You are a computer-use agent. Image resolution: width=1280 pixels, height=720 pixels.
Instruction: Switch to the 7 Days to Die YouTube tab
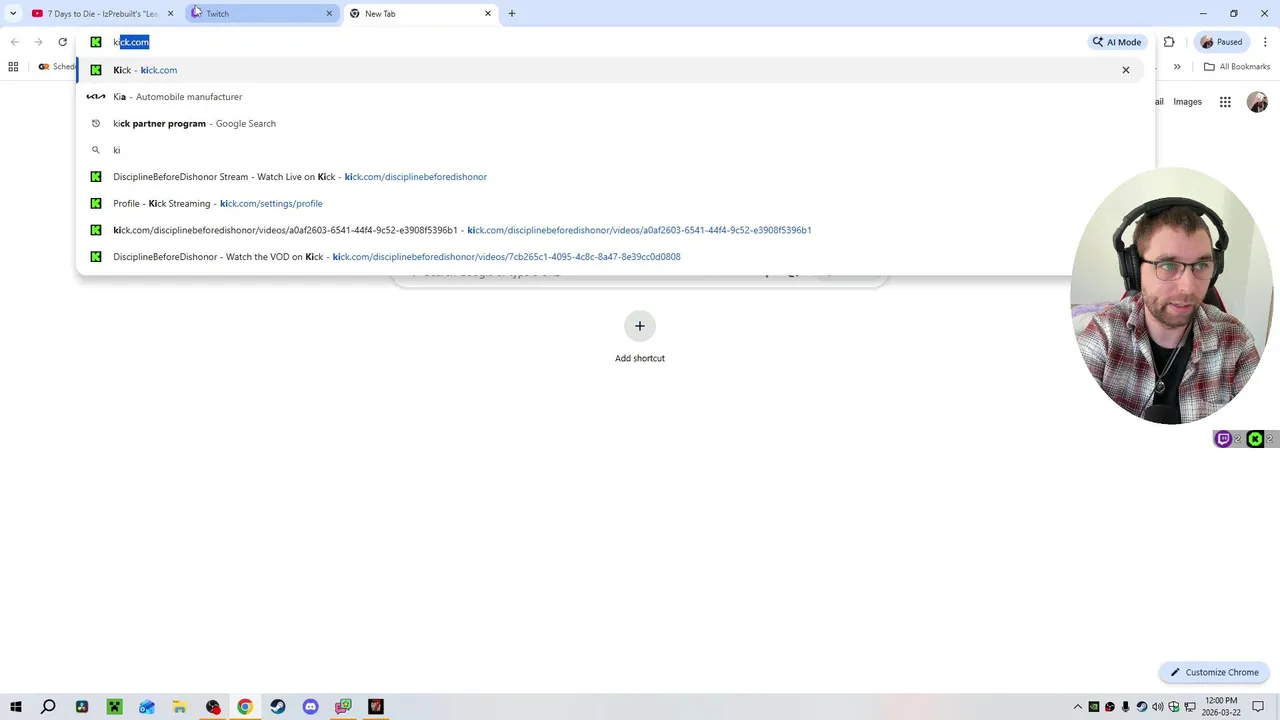point(102,13)
